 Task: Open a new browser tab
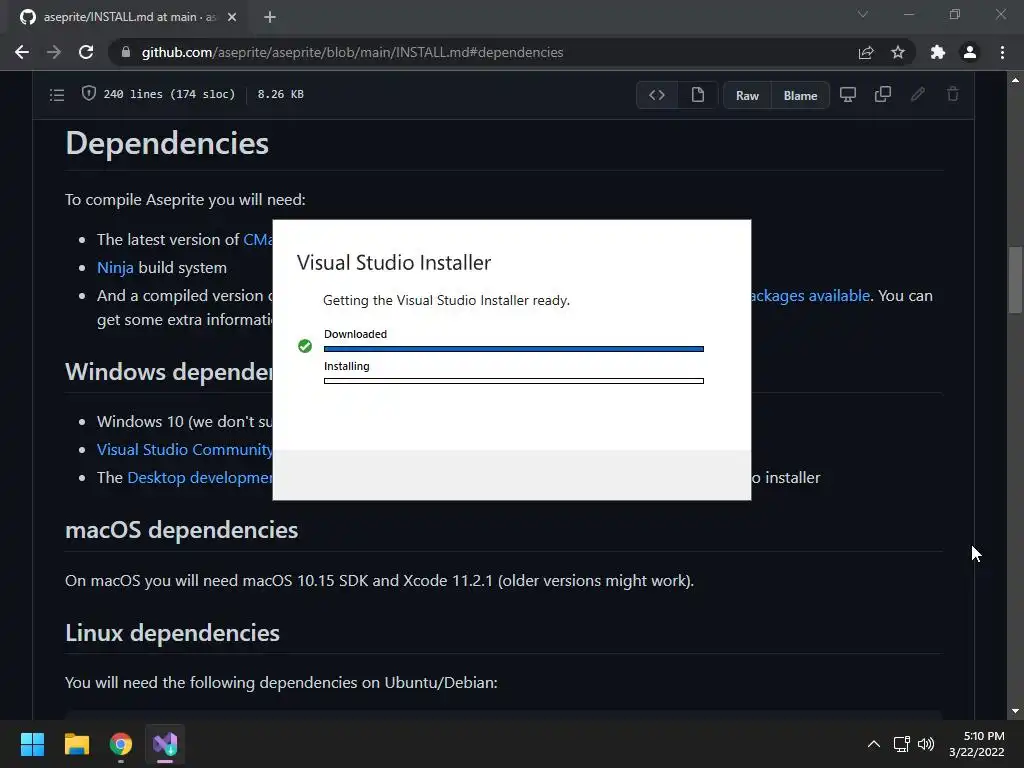coord(270,17)
